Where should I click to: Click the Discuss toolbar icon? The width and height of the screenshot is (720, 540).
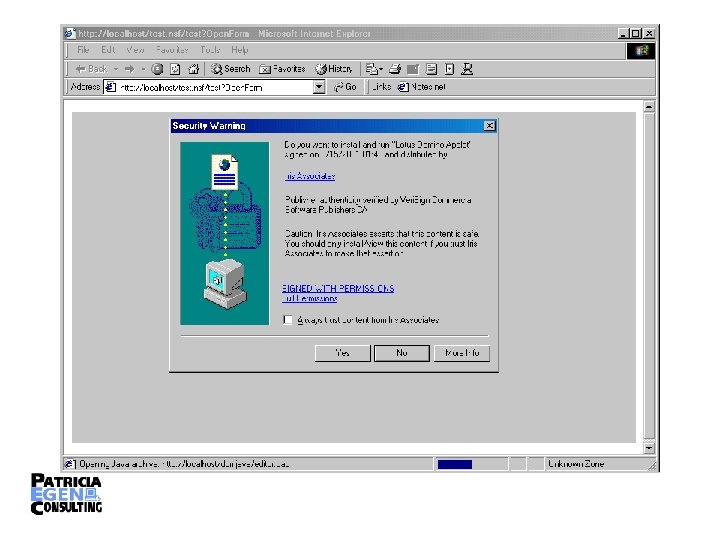(431, 69)
